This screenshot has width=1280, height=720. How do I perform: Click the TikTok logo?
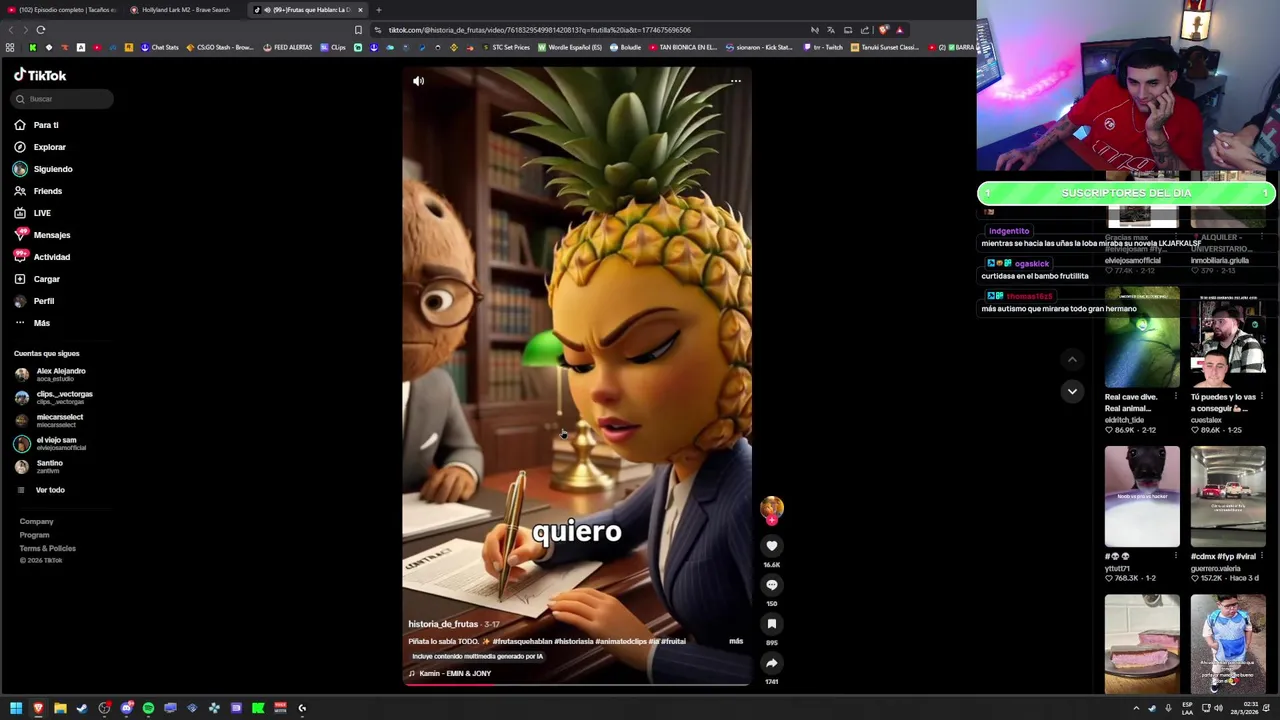(40, 75)
